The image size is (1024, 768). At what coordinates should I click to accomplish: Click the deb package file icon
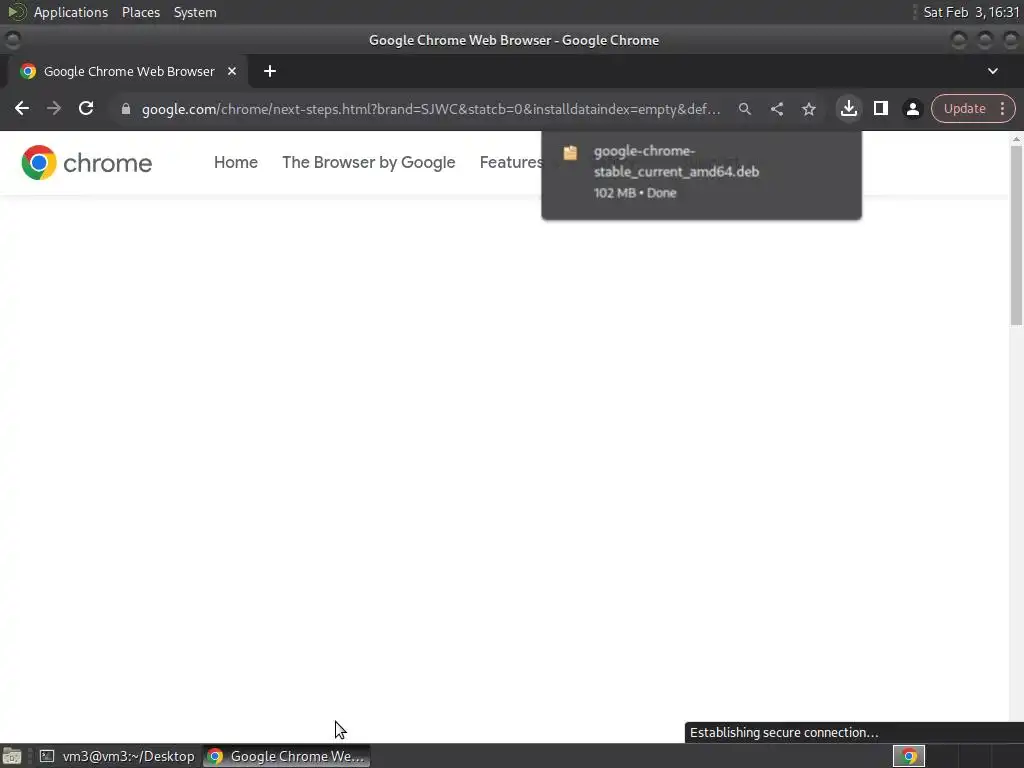coord(570,152)
